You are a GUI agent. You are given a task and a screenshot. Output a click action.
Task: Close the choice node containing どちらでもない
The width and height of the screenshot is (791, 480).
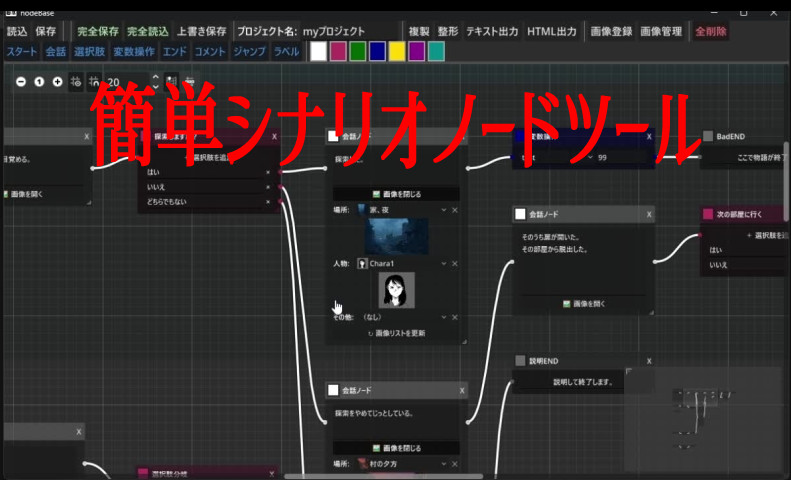click(274, 136)
